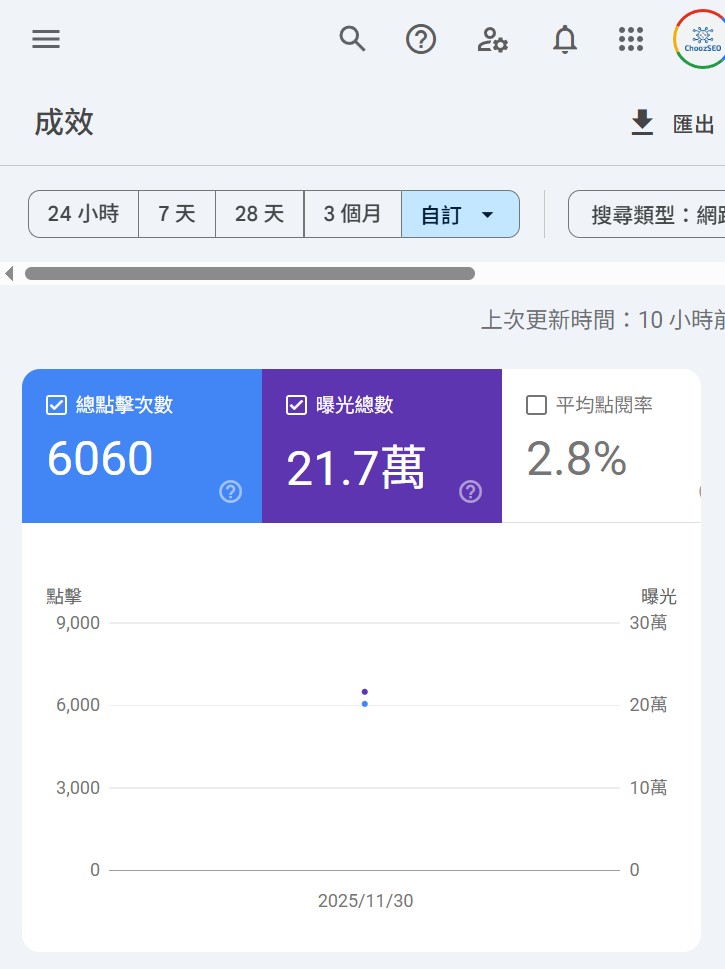
Task: Click help icon in 總點擊次數 card
Action: click(x=230, y=491)
